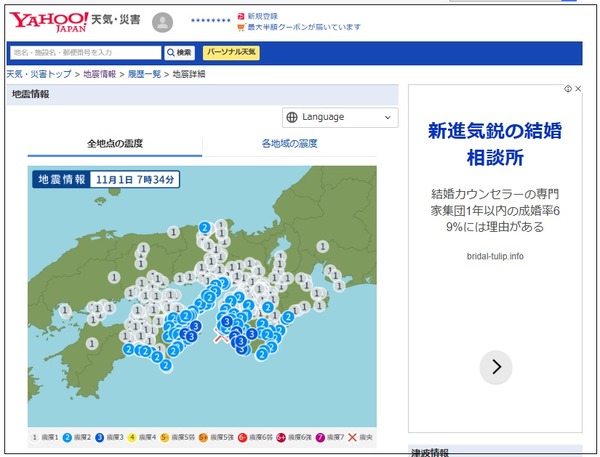Open パーソナル天気 button
The image size is (600, 457).
pyautogui.click(x=231, y=52)
